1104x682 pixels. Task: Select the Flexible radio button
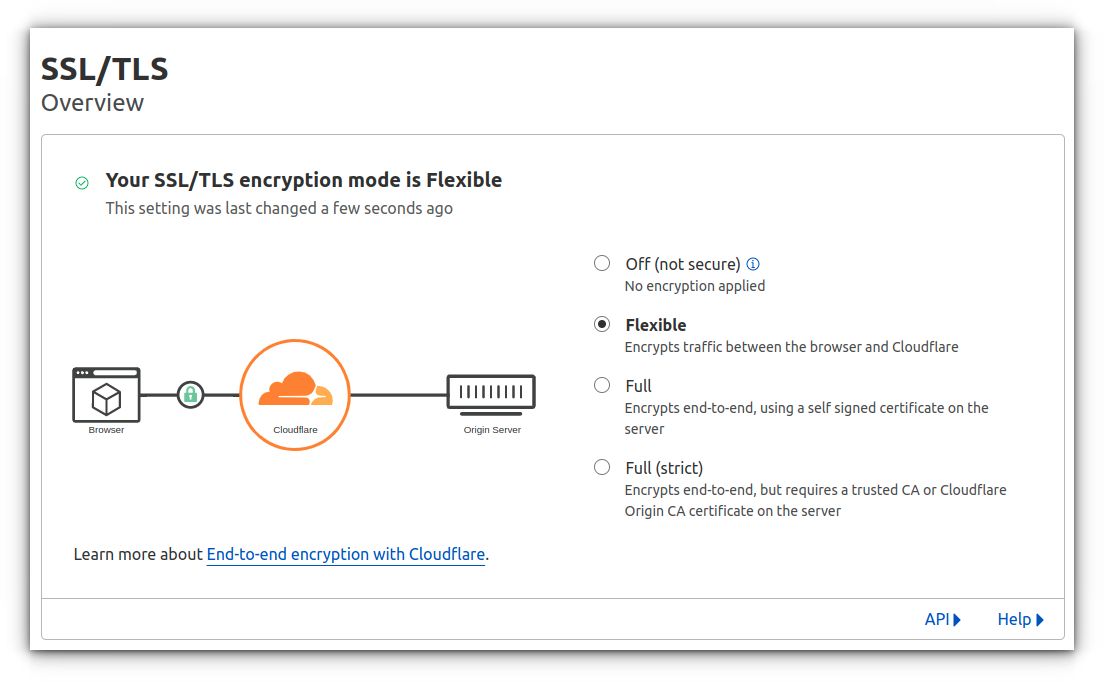(x=602, y=324)
